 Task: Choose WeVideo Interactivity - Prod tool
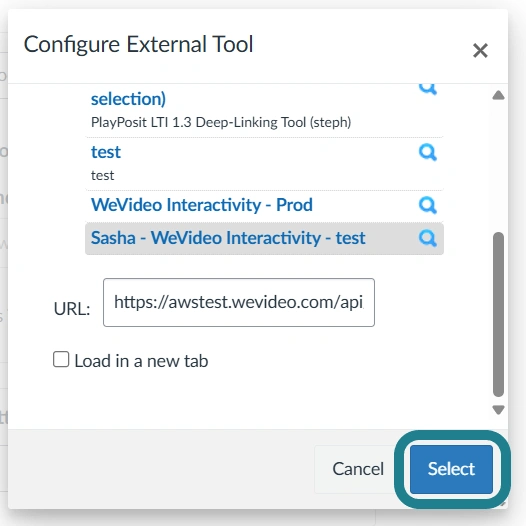[x=202, y=205]
